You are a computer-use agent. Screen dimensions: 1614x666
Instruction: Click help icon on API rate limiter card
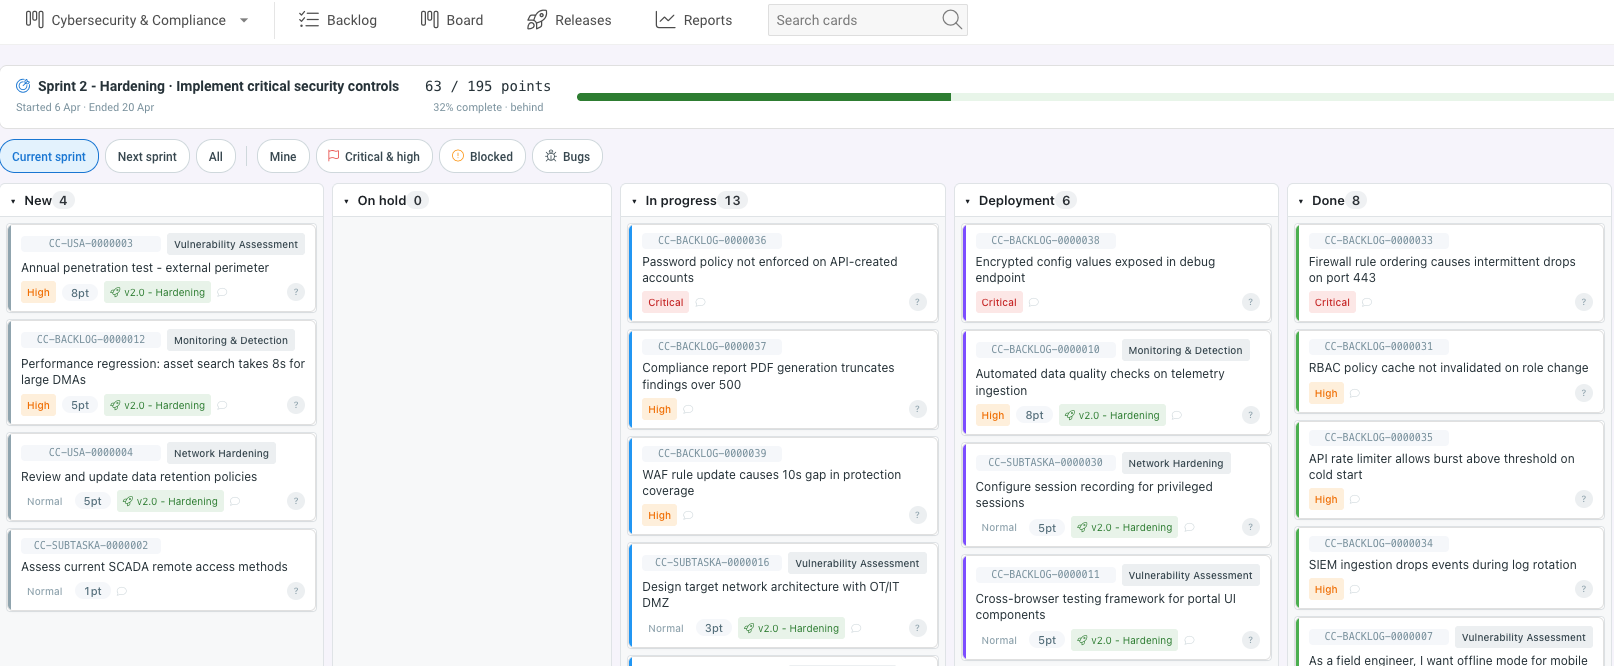coord(1584,499)
